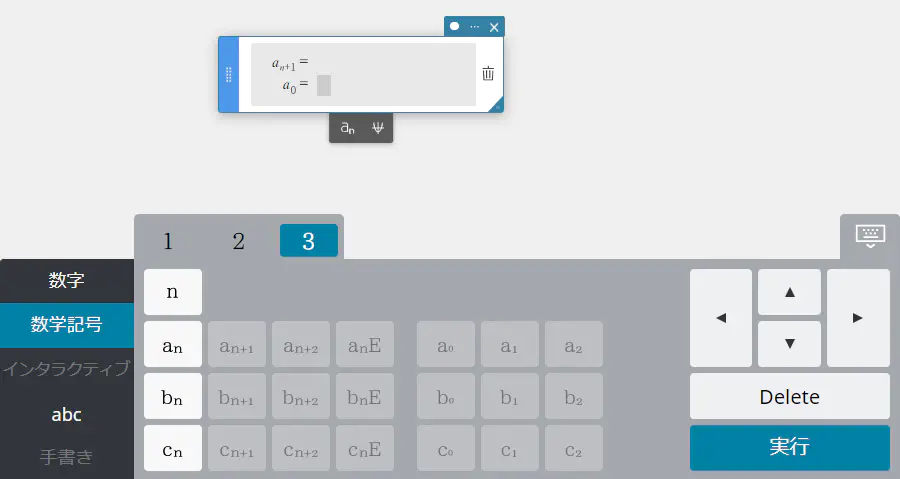
Task: Click the sticky note's blue drag handle
Action: (x=228, y=74)
